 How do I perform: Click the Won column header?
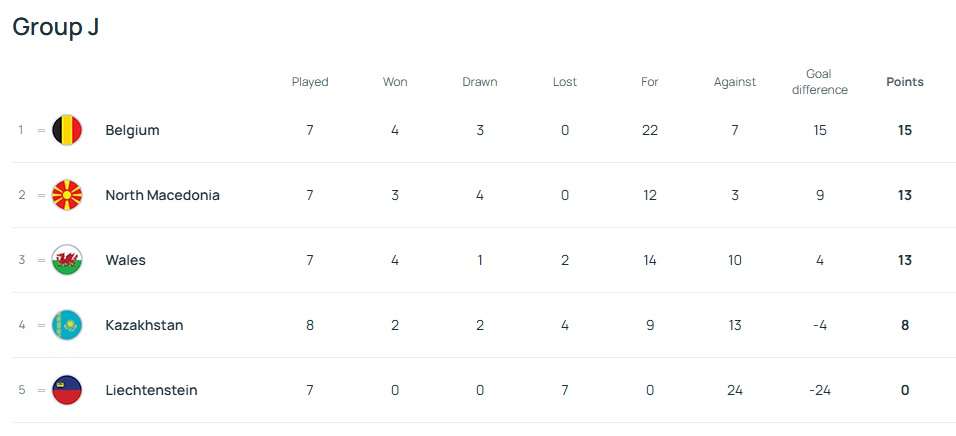(395, 82)
